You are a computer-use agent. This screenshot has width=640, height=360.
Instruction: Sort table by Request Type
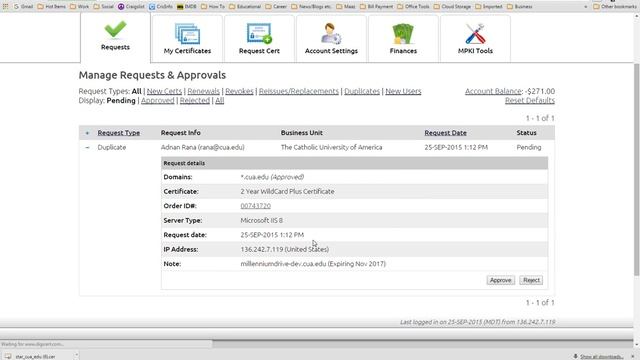point(119,133)
